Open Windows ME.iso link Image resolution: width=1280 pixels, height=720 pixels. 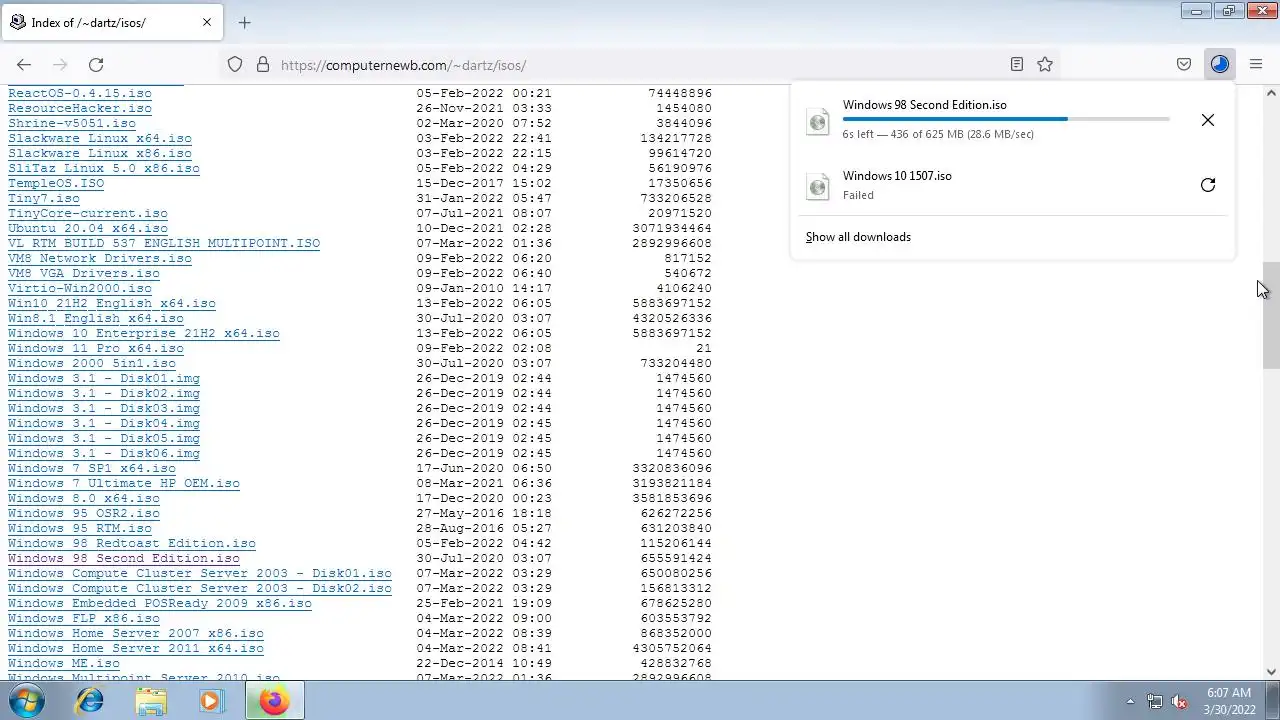(64, 663)
